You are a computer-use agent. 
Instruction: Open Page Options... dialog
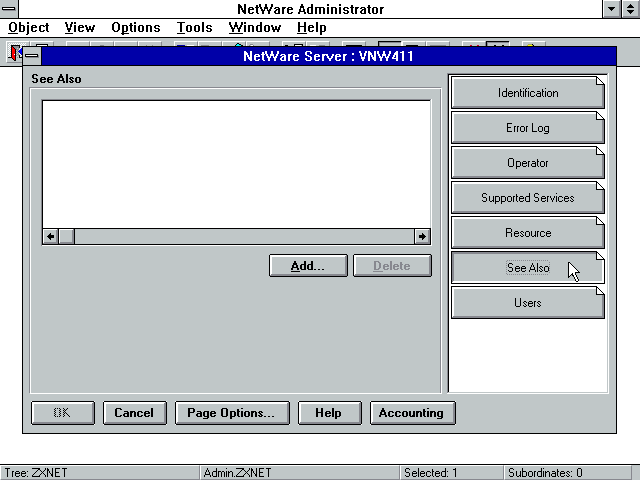232,413
